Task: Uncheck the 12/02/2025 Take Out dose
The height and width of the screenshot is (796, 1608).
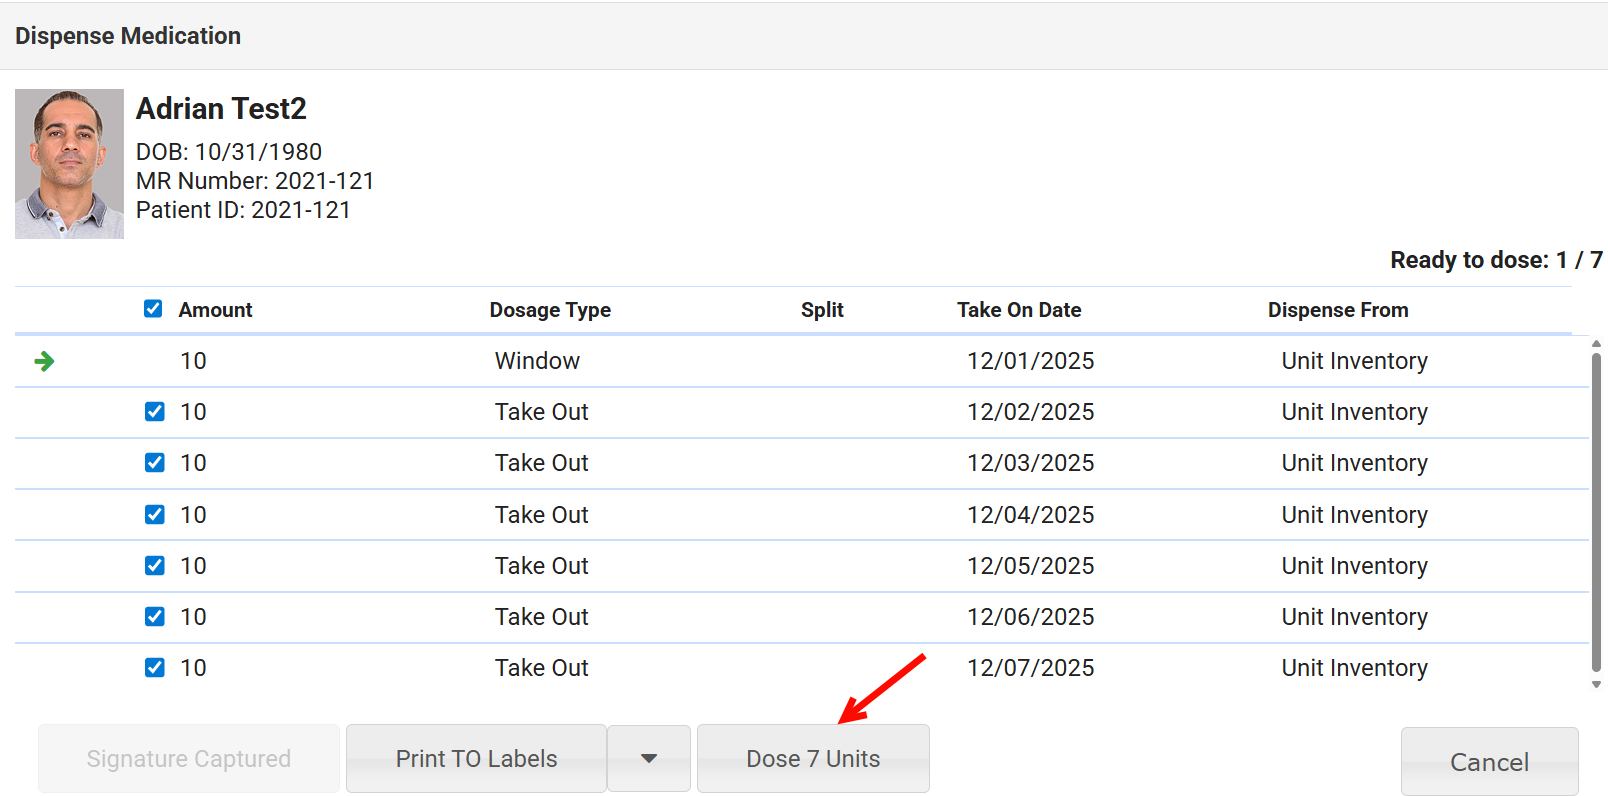Action: click(155, 412)
